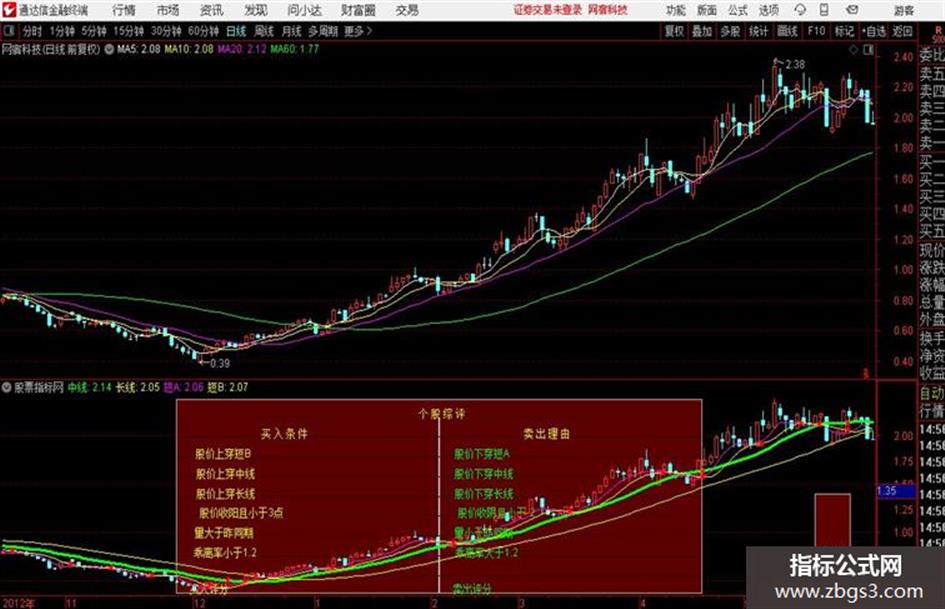Image resolution: width=945 pixels, height=609 pixels.
Task: Click the 游客 guest account label
Action: [x=904, y=10]
